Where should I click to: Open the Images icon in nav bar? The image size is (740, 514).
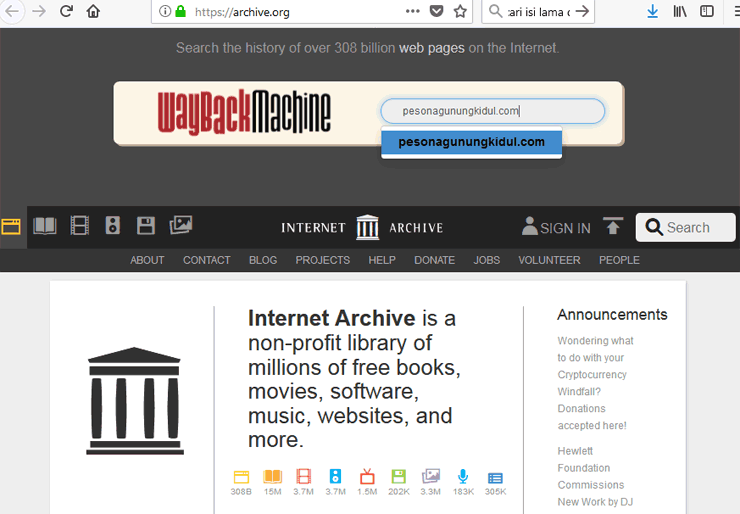[181, 225]
